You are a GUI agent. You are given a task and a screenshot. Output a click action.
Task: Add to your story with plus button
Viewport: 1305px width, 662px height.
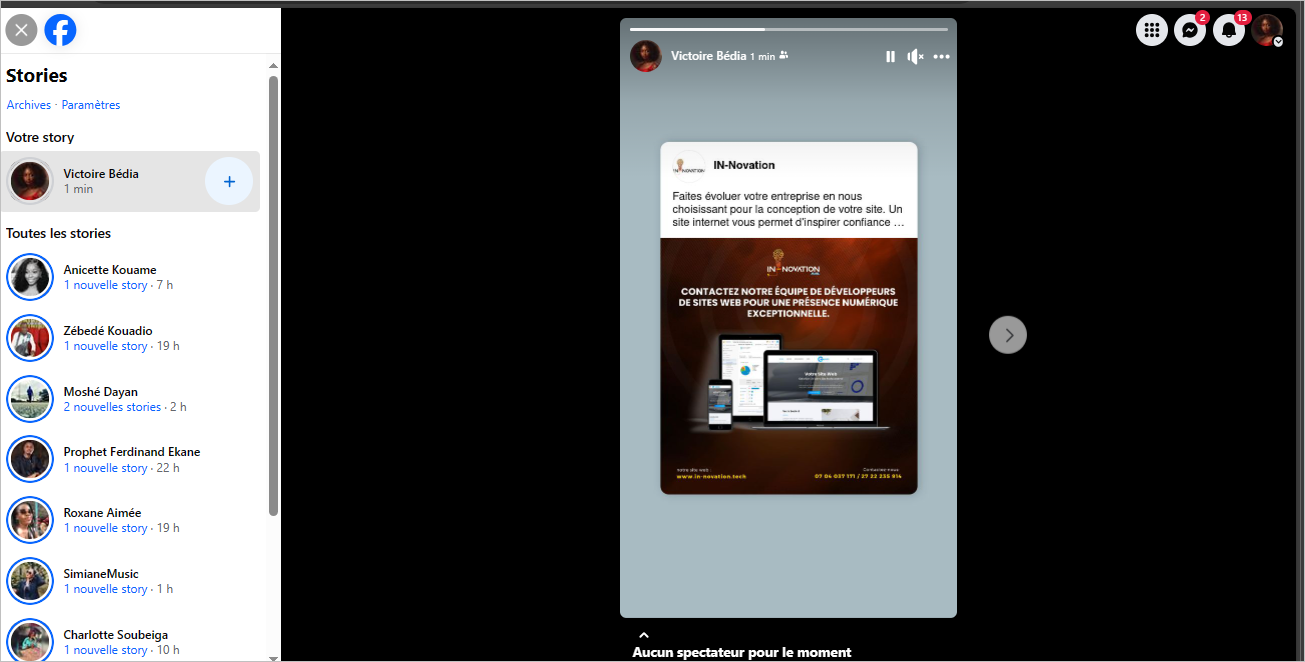tap(229, 182)
